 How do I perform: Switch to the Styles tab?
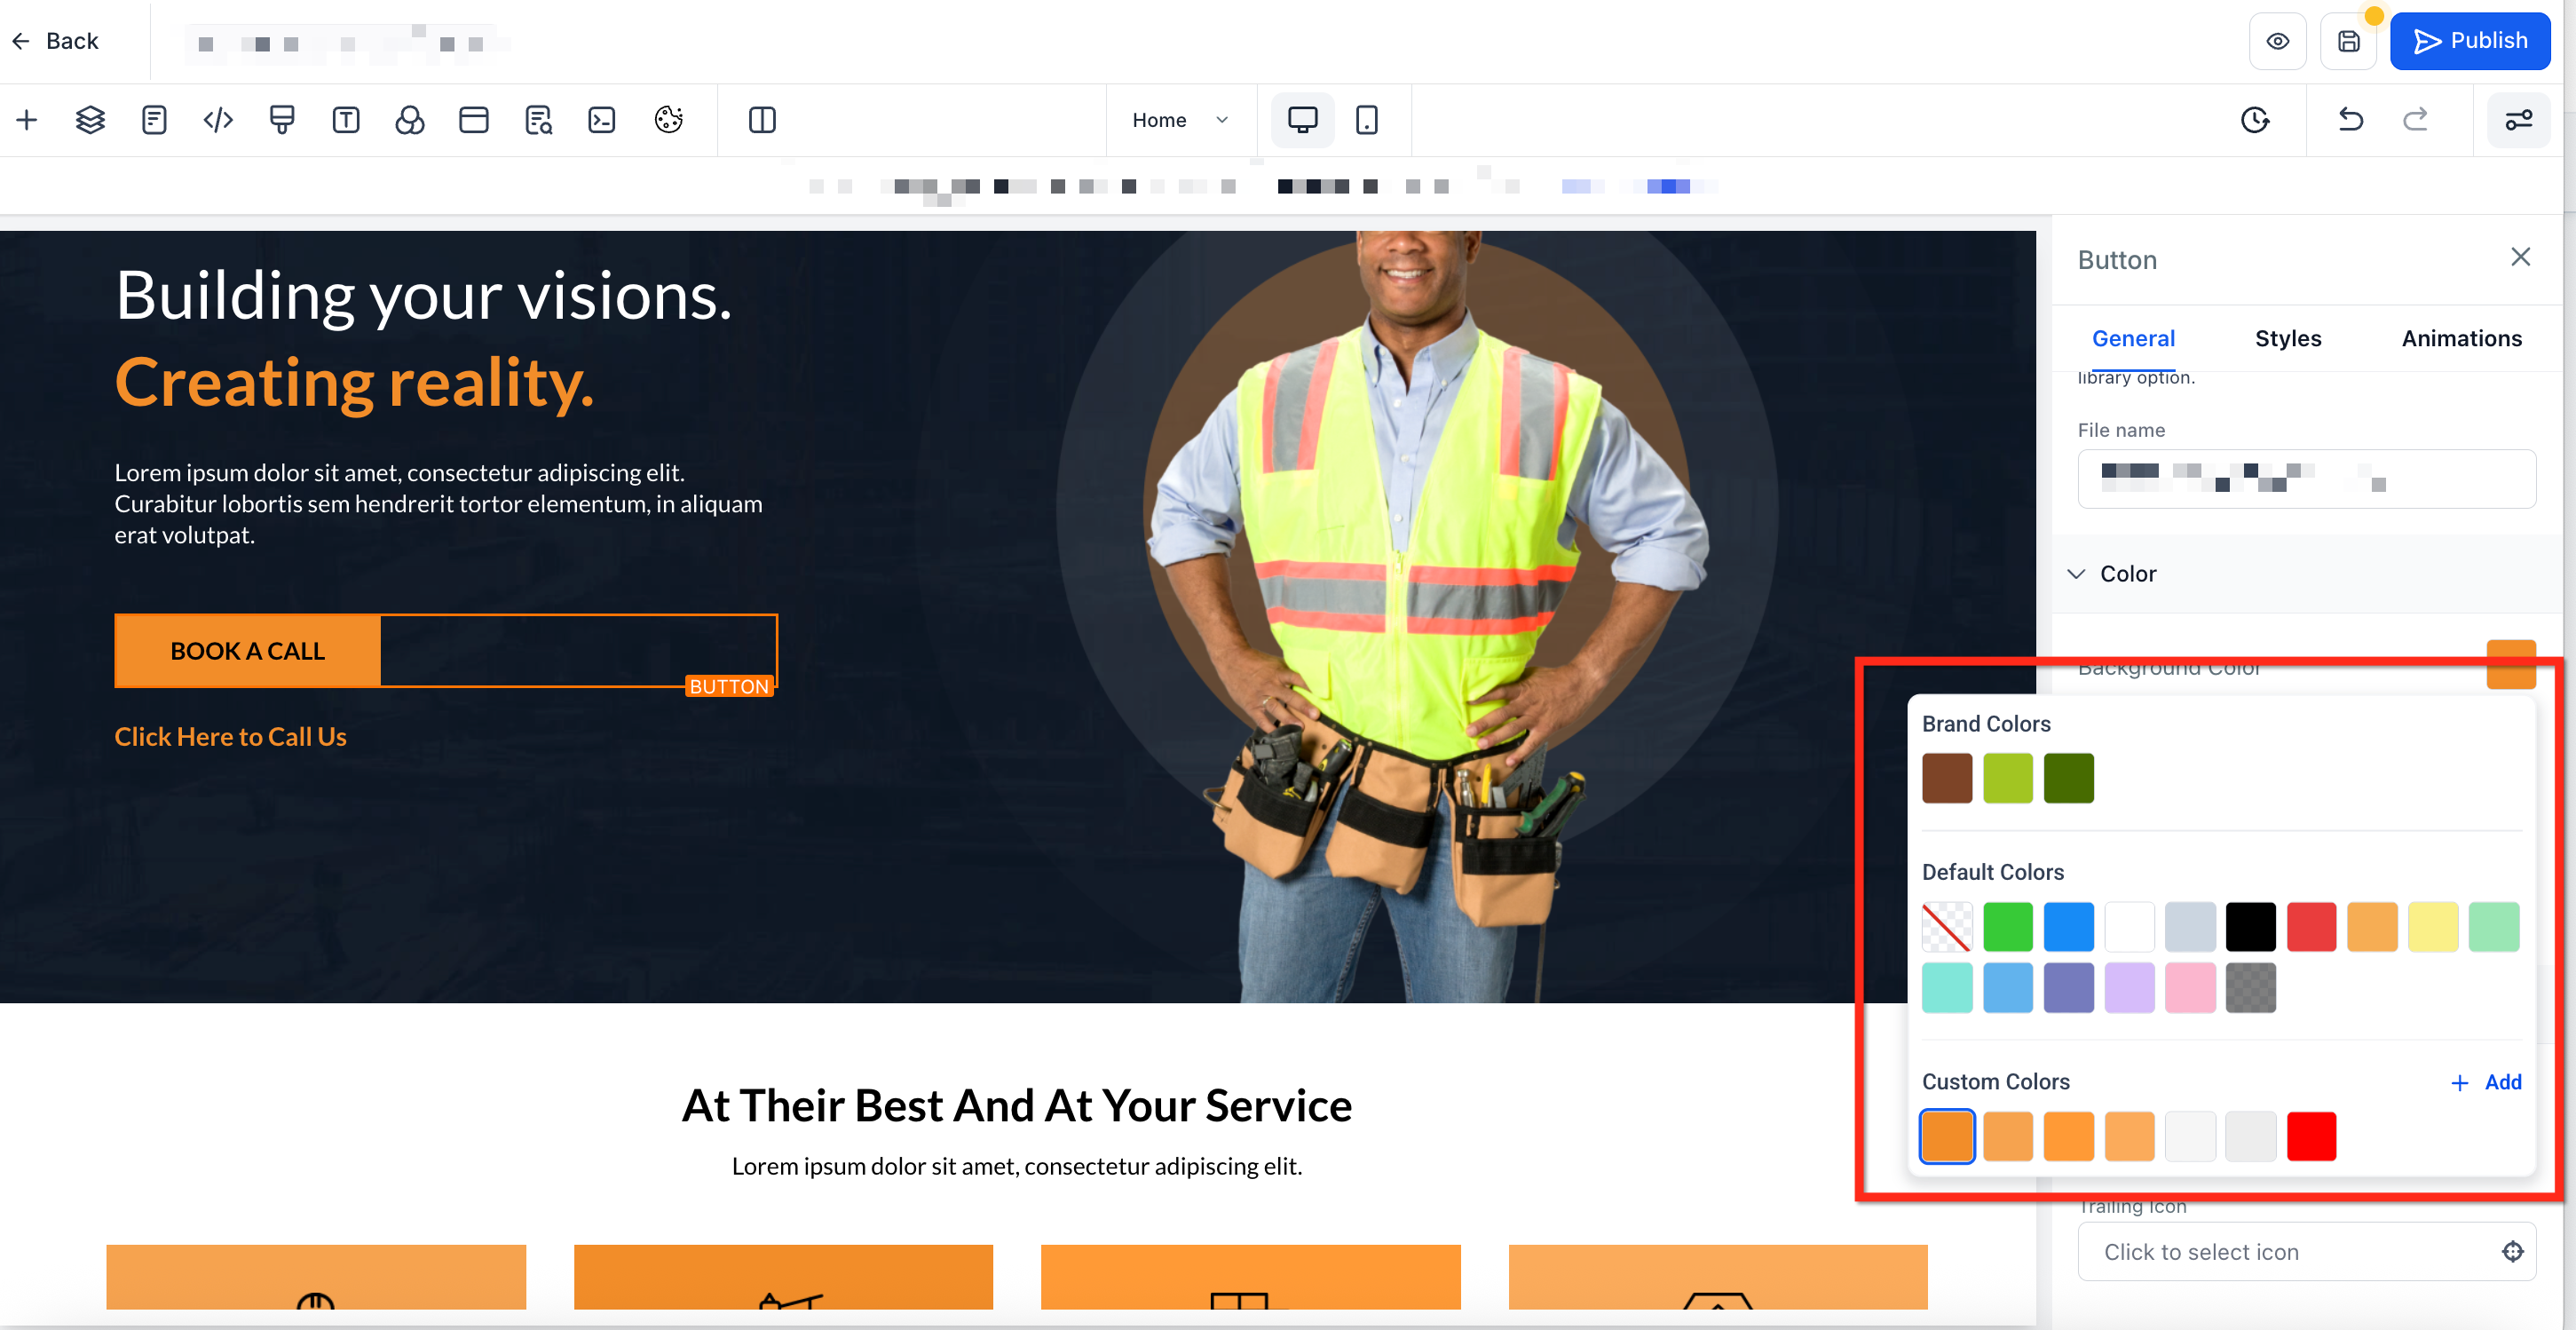pos(2287,338)
